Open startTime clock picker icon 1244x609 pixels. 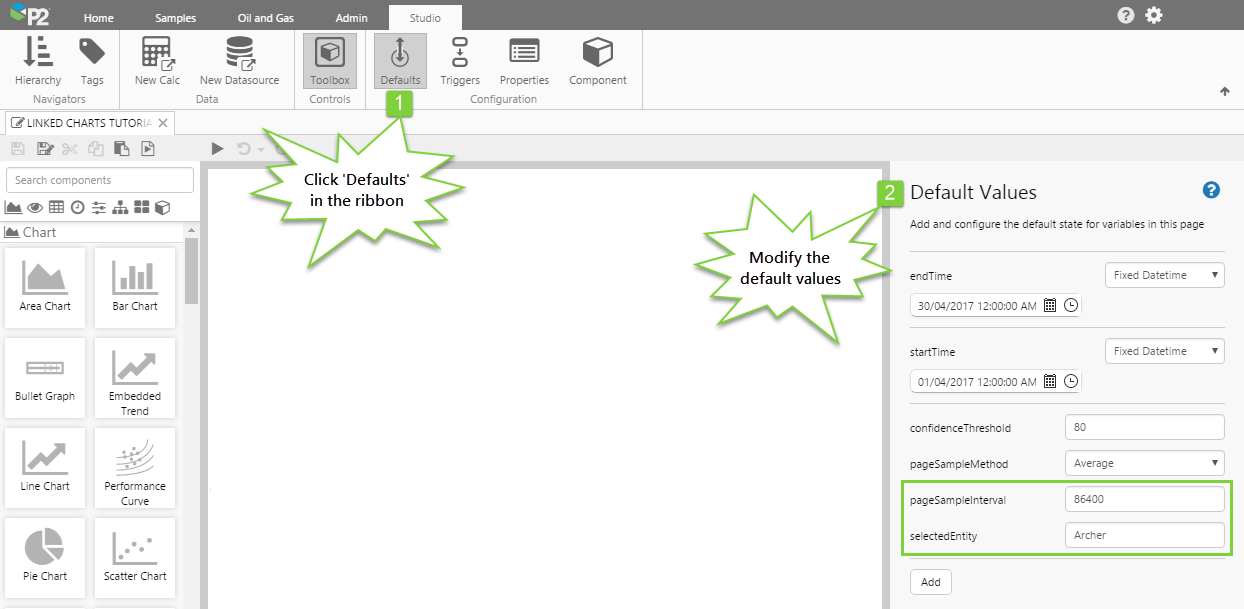tap(1071, 382)
